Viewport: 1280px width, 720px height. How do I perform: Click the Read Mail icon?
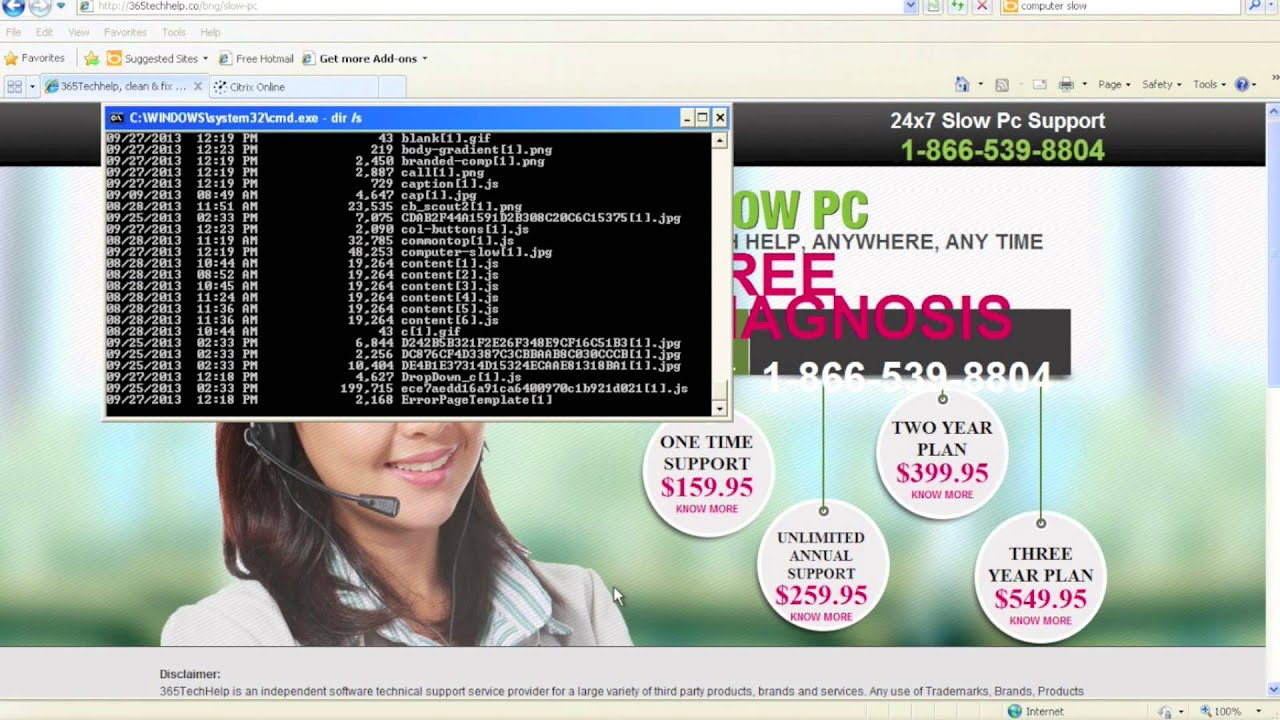(1039, 85)
